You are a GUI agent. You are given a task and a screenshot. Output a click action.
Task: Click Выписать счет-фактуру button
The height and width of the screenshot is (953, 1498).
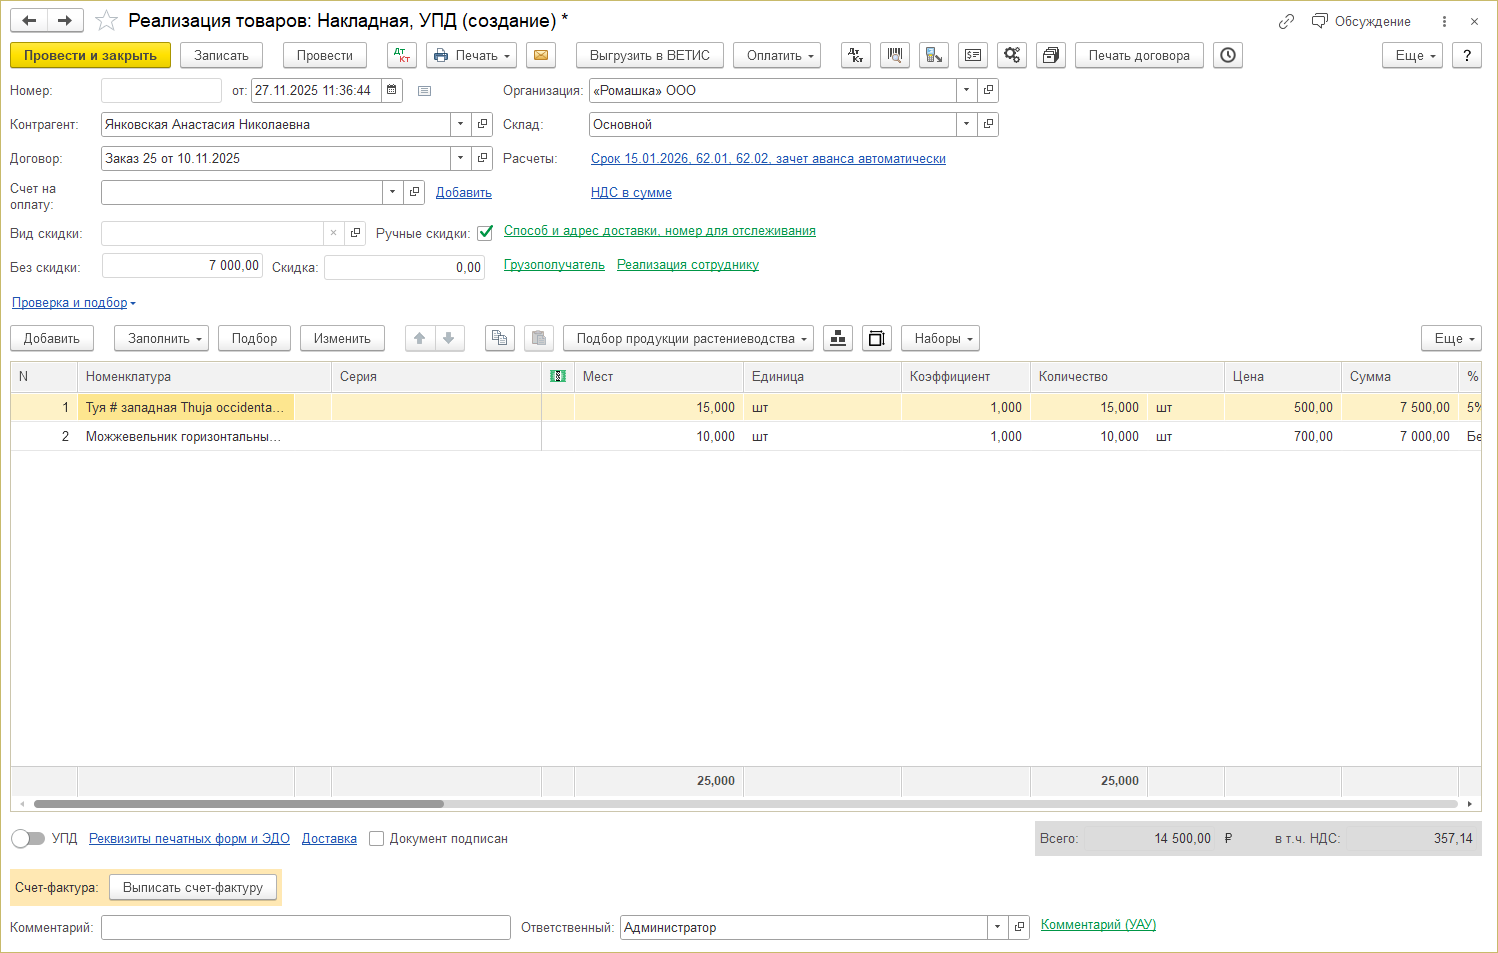[193, 888]
